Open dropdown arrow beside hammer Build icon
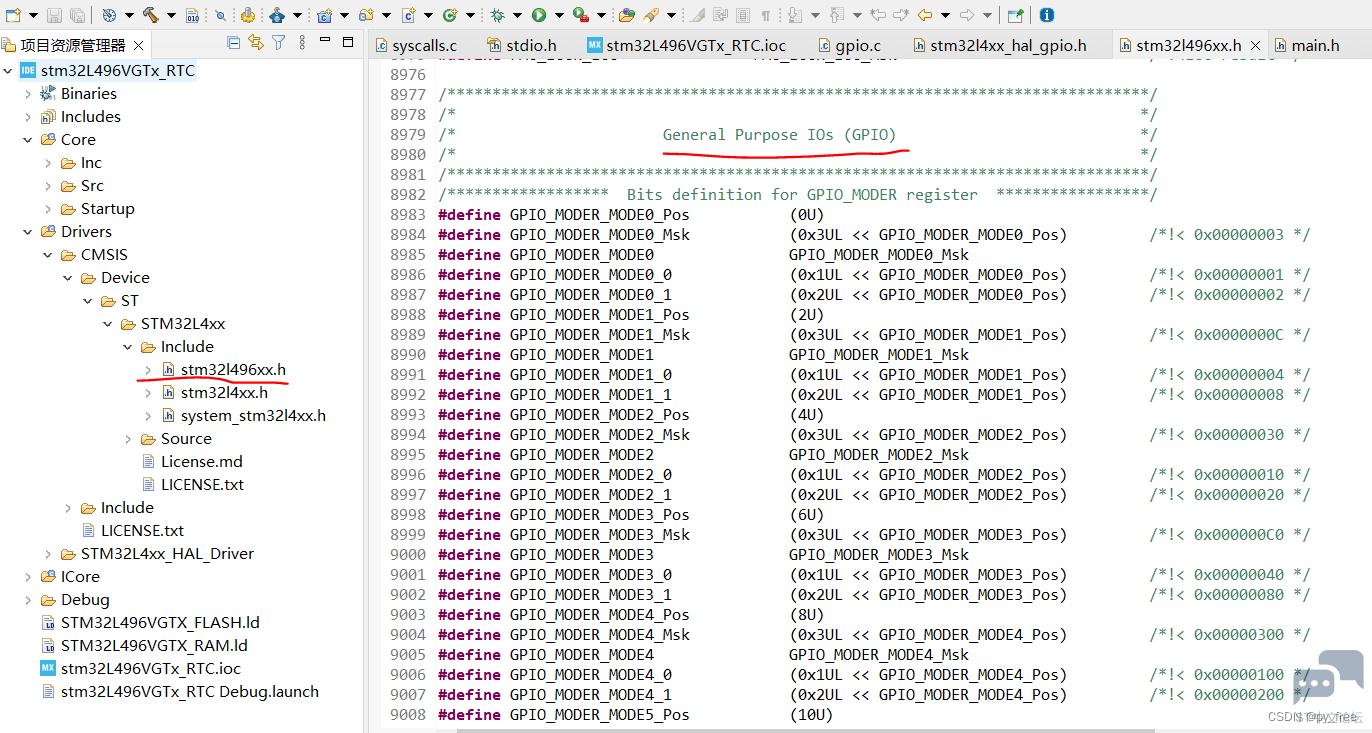Image resolution: width=1372 pixels, height=733 pixels. click(x=171, y=16)
